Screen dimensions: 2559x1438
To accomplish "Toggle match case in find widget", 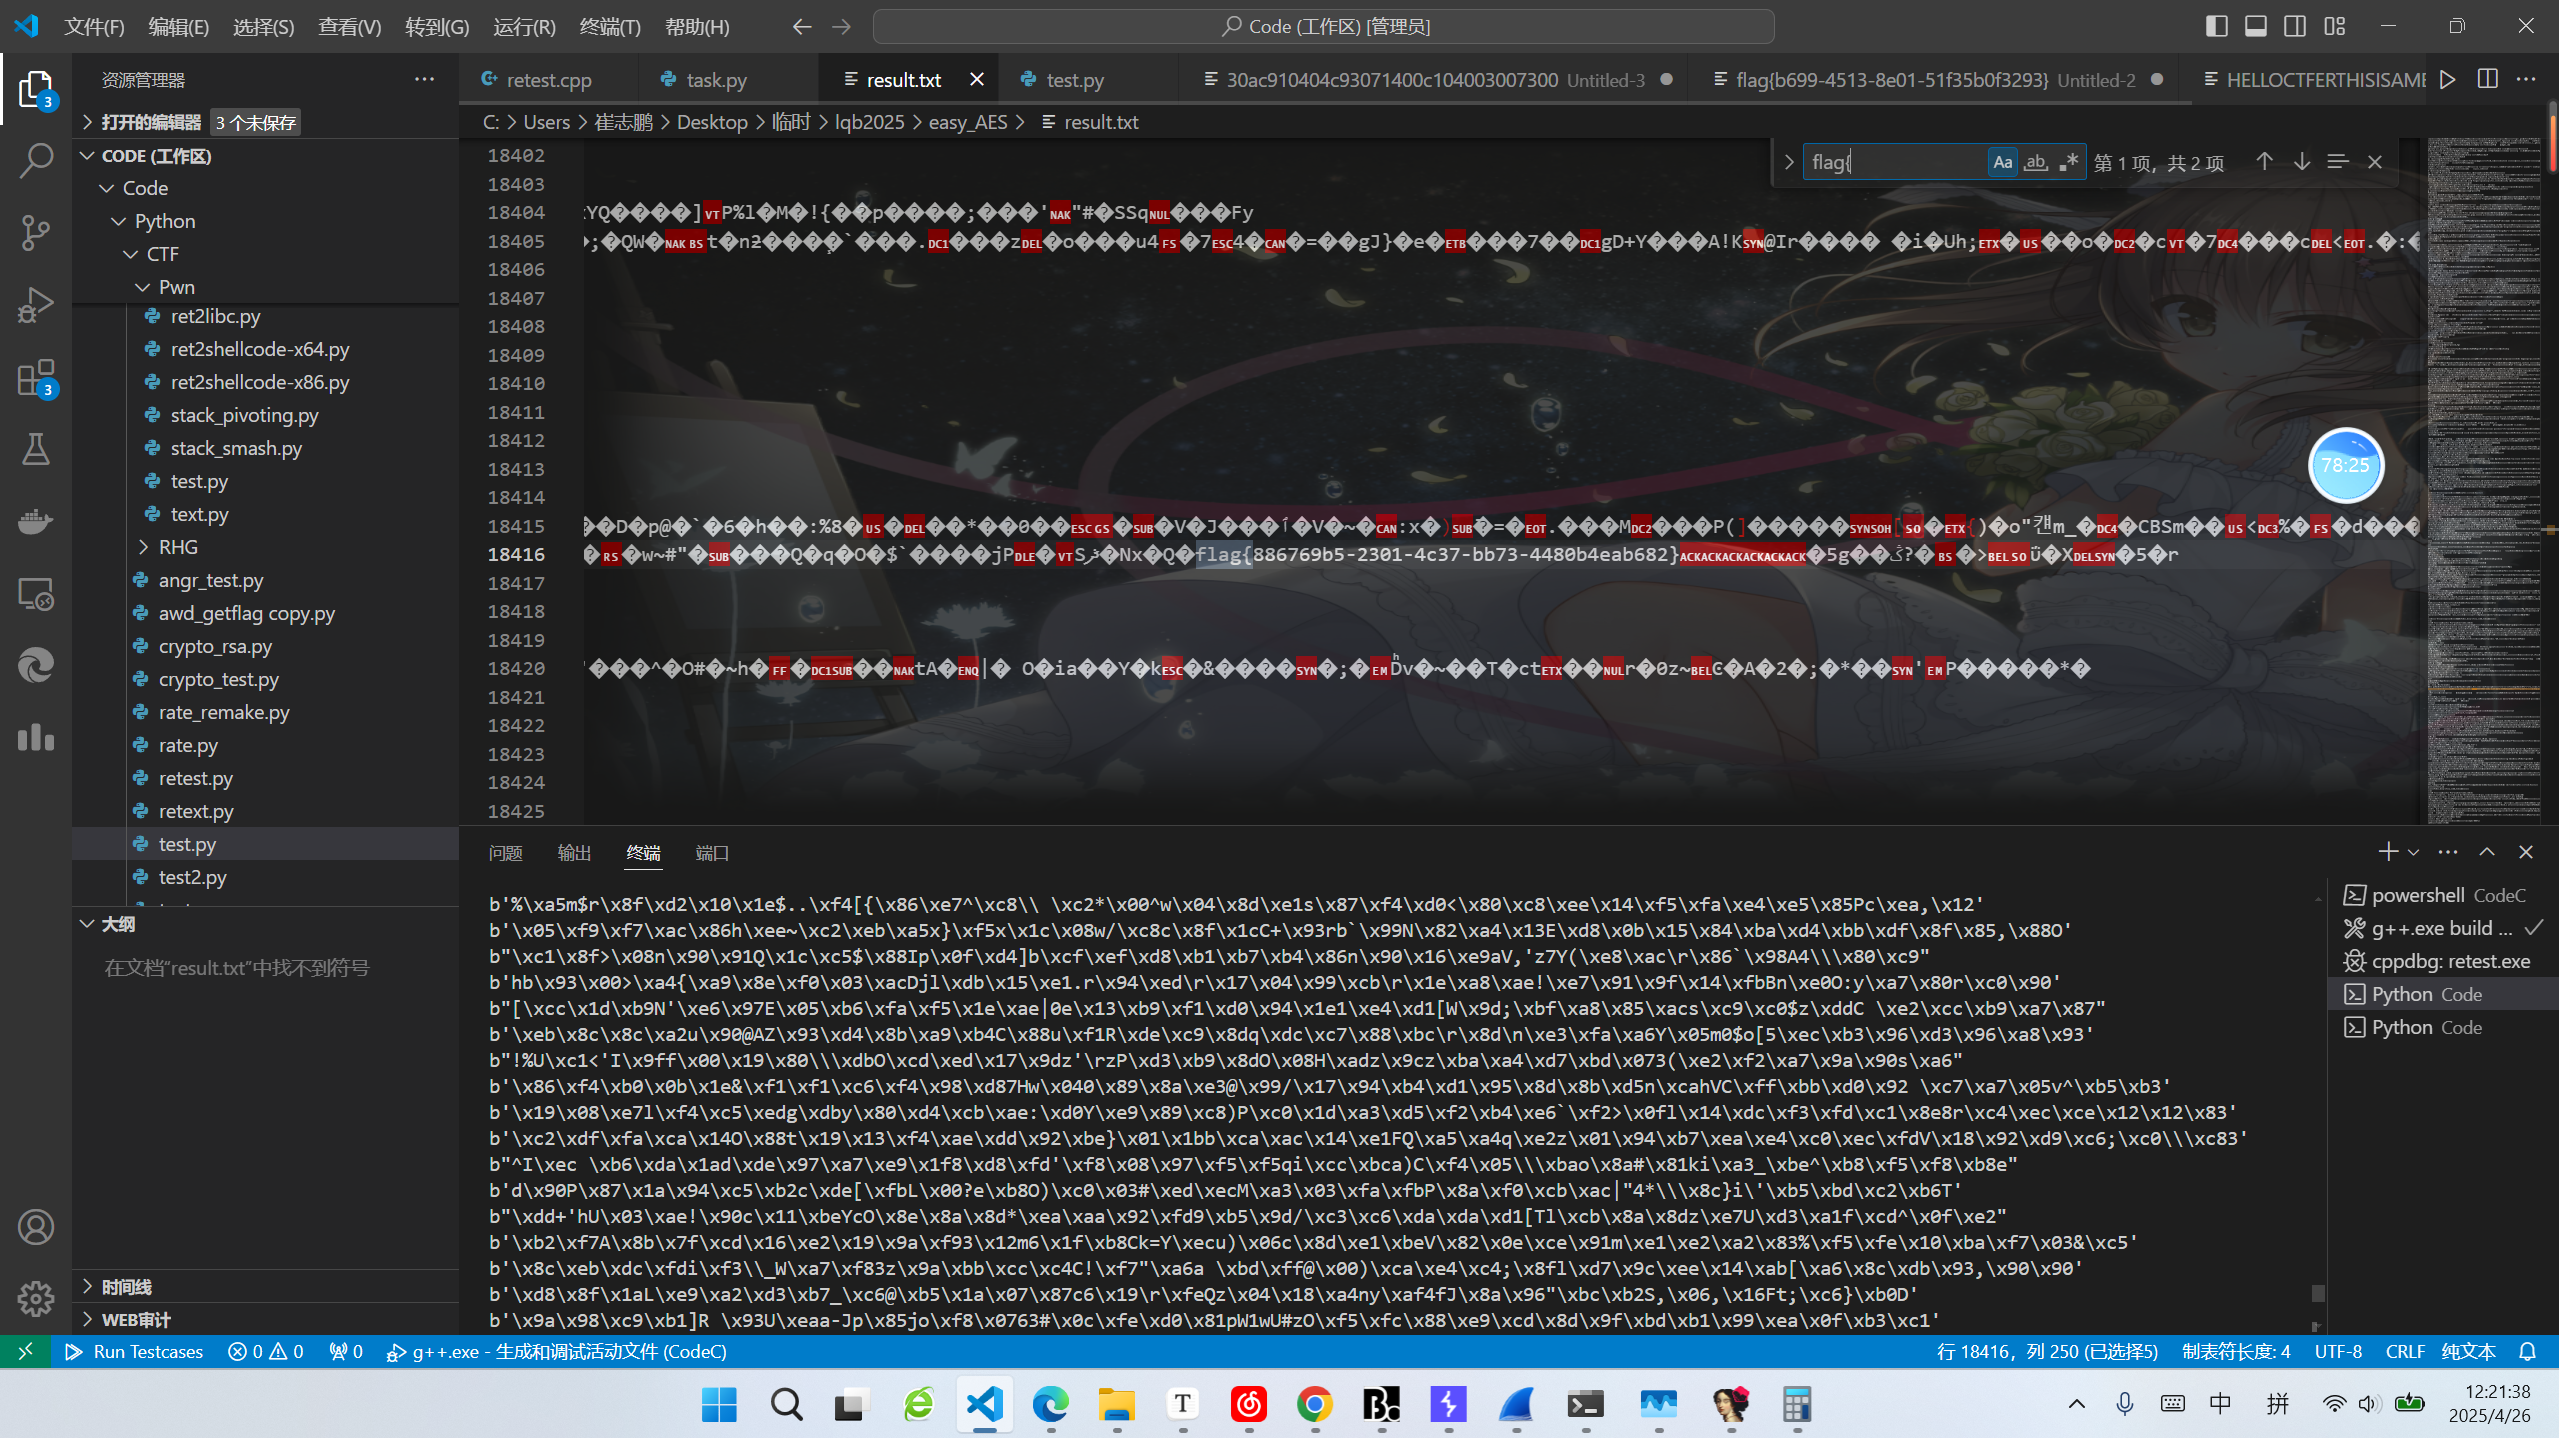I will coord(2002,162).
